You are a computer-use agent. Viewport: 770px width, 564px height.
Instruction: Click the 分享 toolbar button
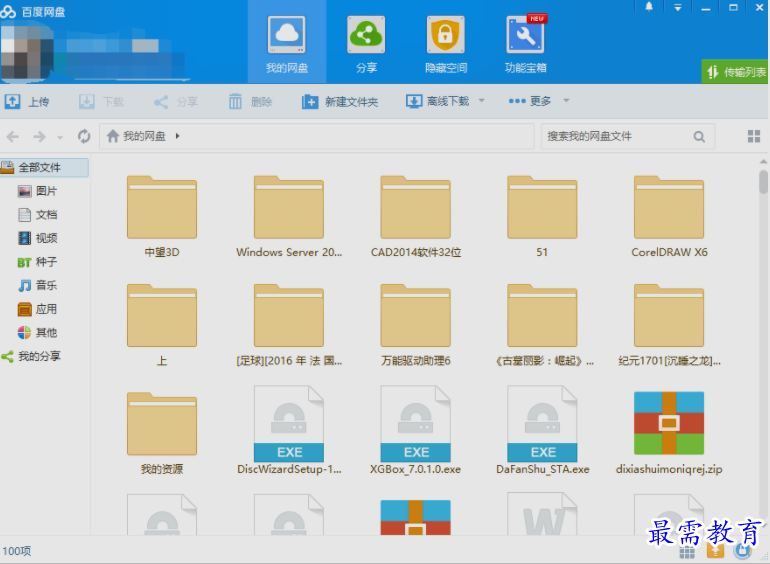[176, 102]
